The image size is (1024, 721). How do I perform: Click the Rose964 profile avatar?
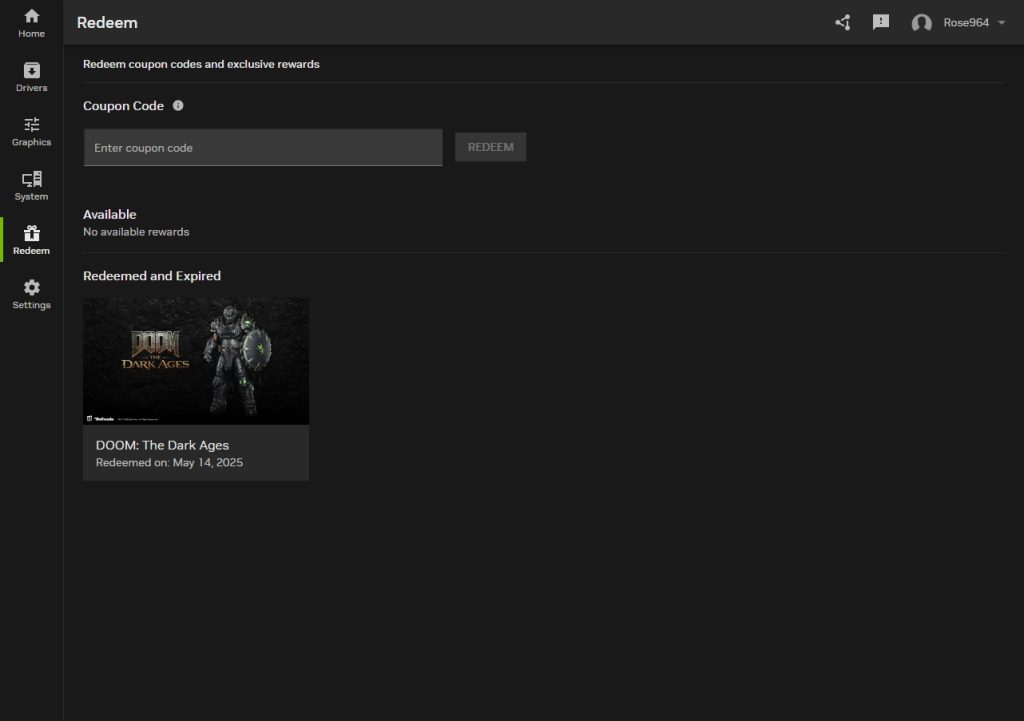(921, 24)
